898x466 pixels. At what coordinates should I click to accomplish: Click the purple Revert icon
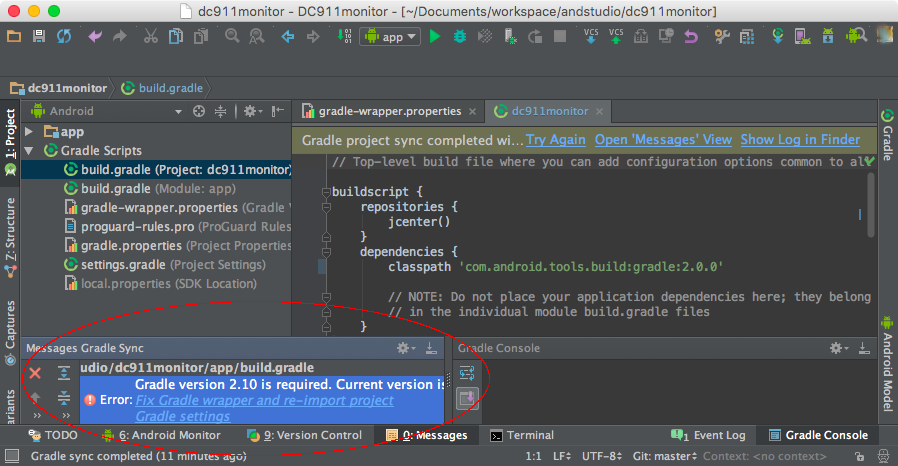tap(691, 37)
